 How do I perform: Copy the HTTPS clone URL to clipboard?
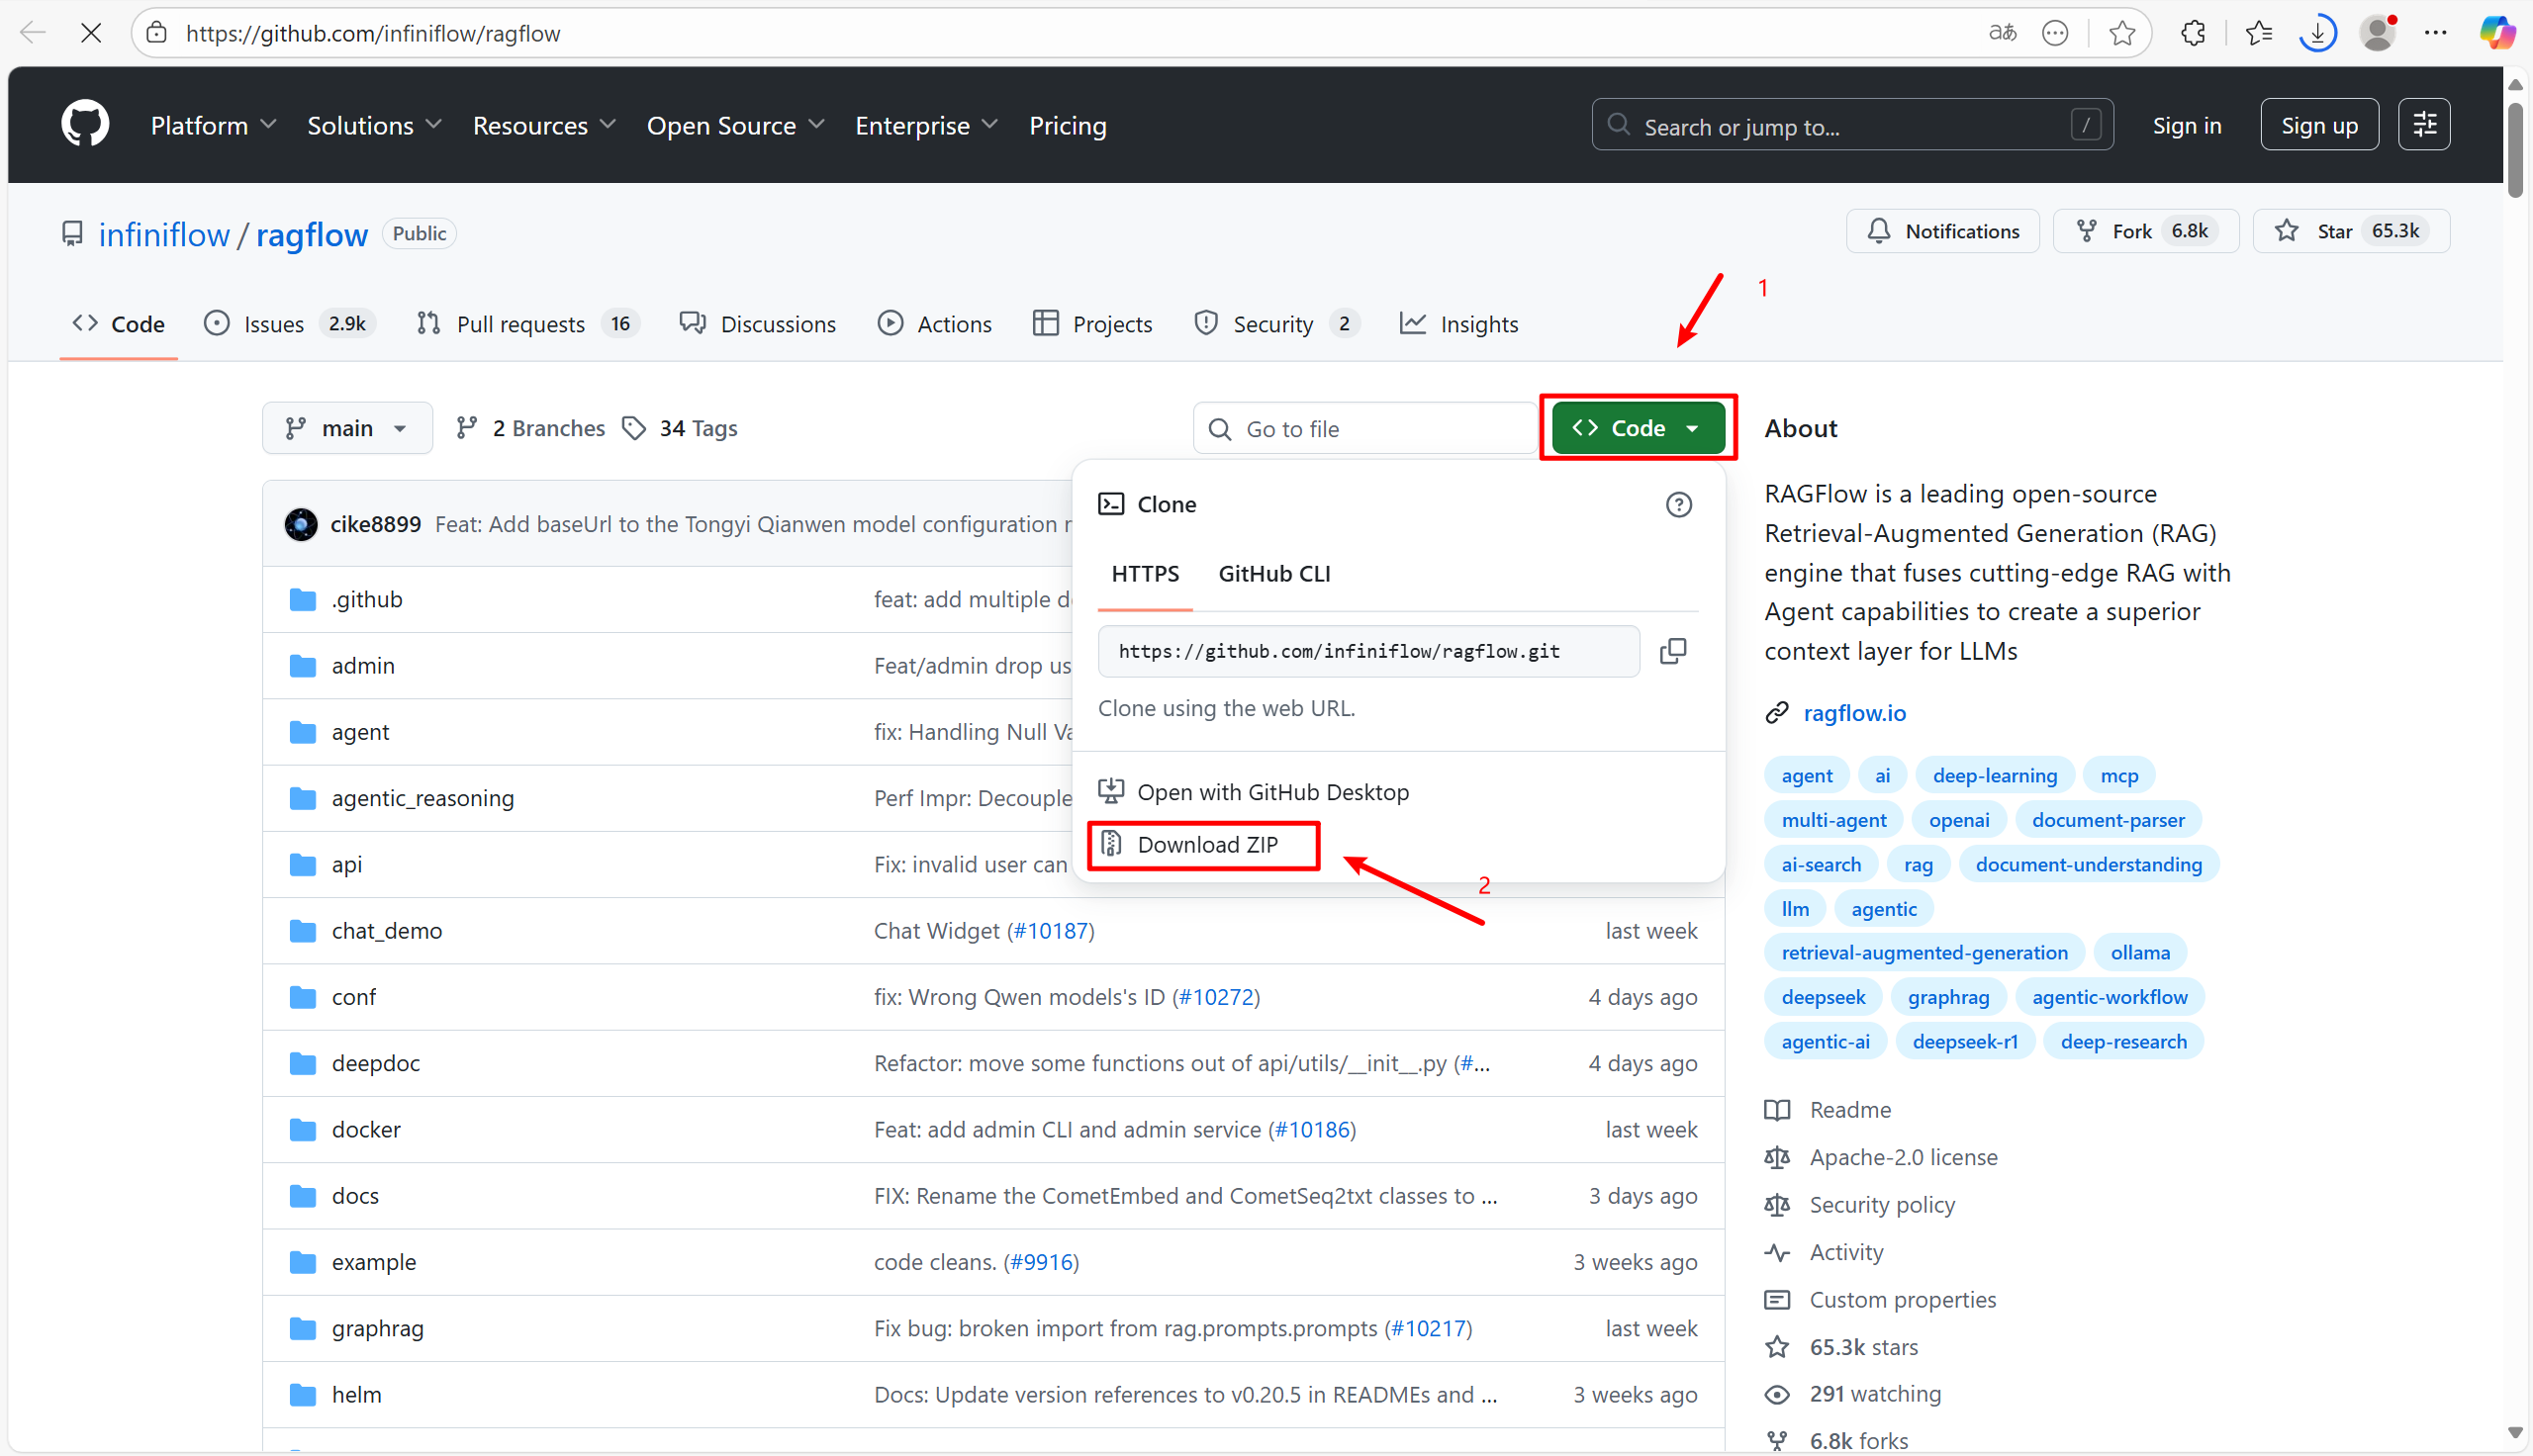[1672, 651]
